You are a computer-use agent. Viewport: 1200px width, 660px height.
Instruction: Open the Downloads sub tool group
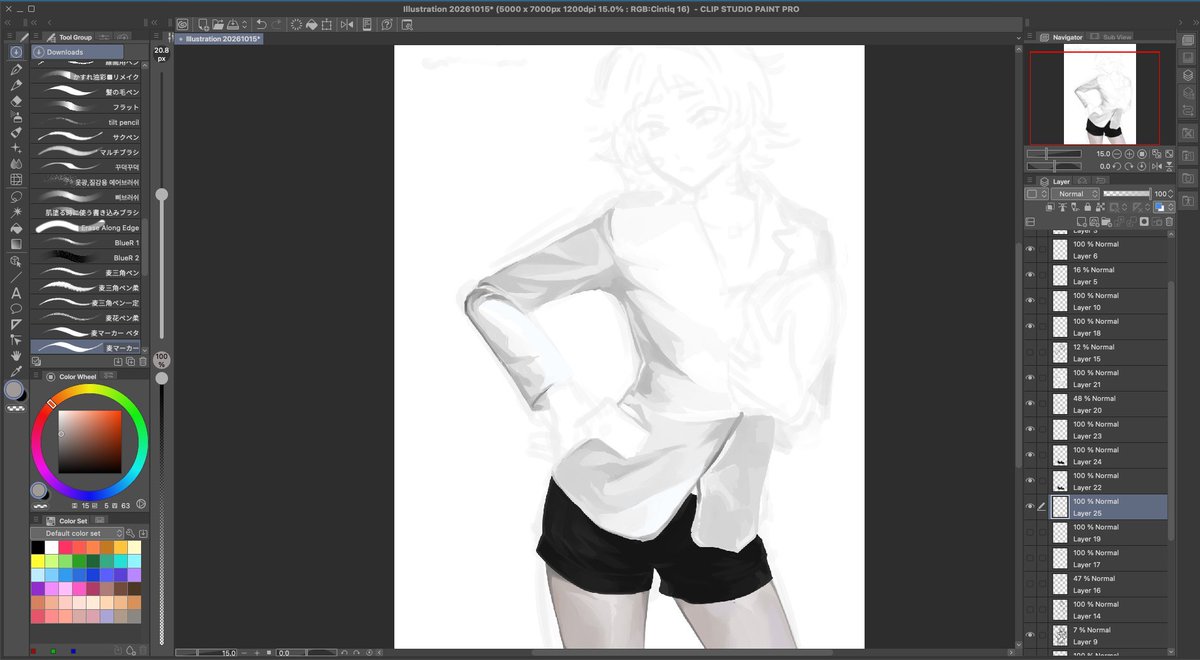click(77, 52)
